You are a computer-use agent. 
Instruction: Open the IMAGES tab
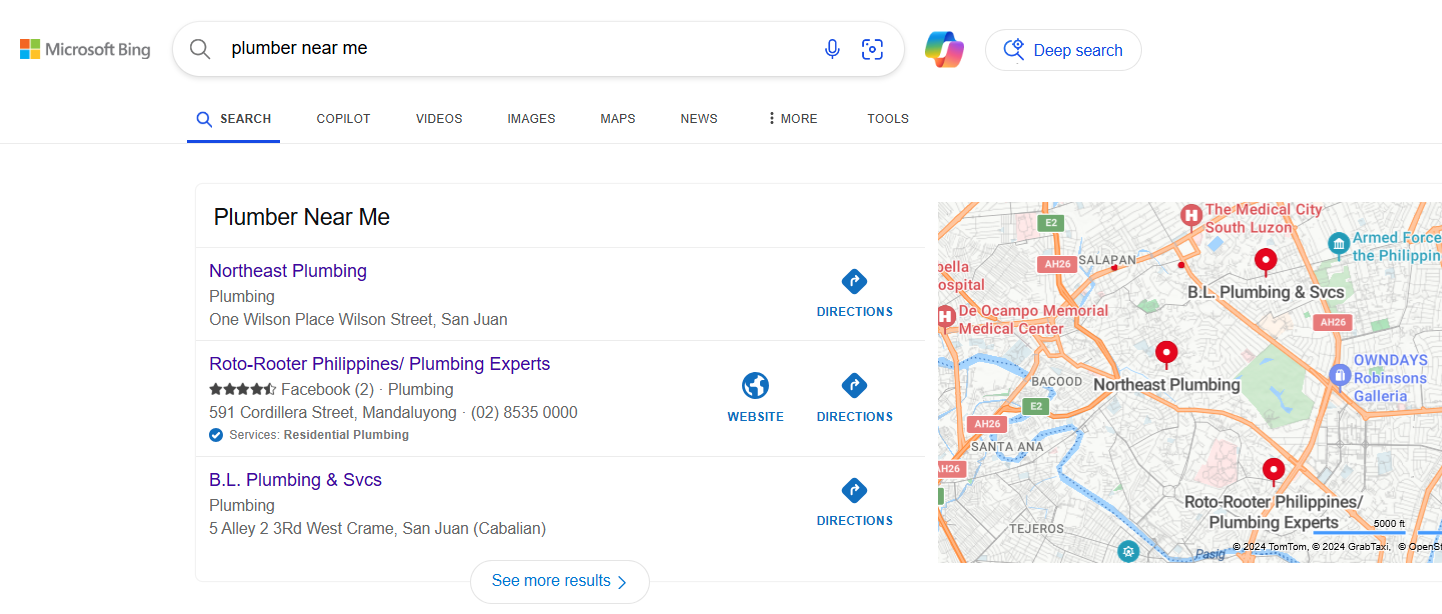(531, 119)
